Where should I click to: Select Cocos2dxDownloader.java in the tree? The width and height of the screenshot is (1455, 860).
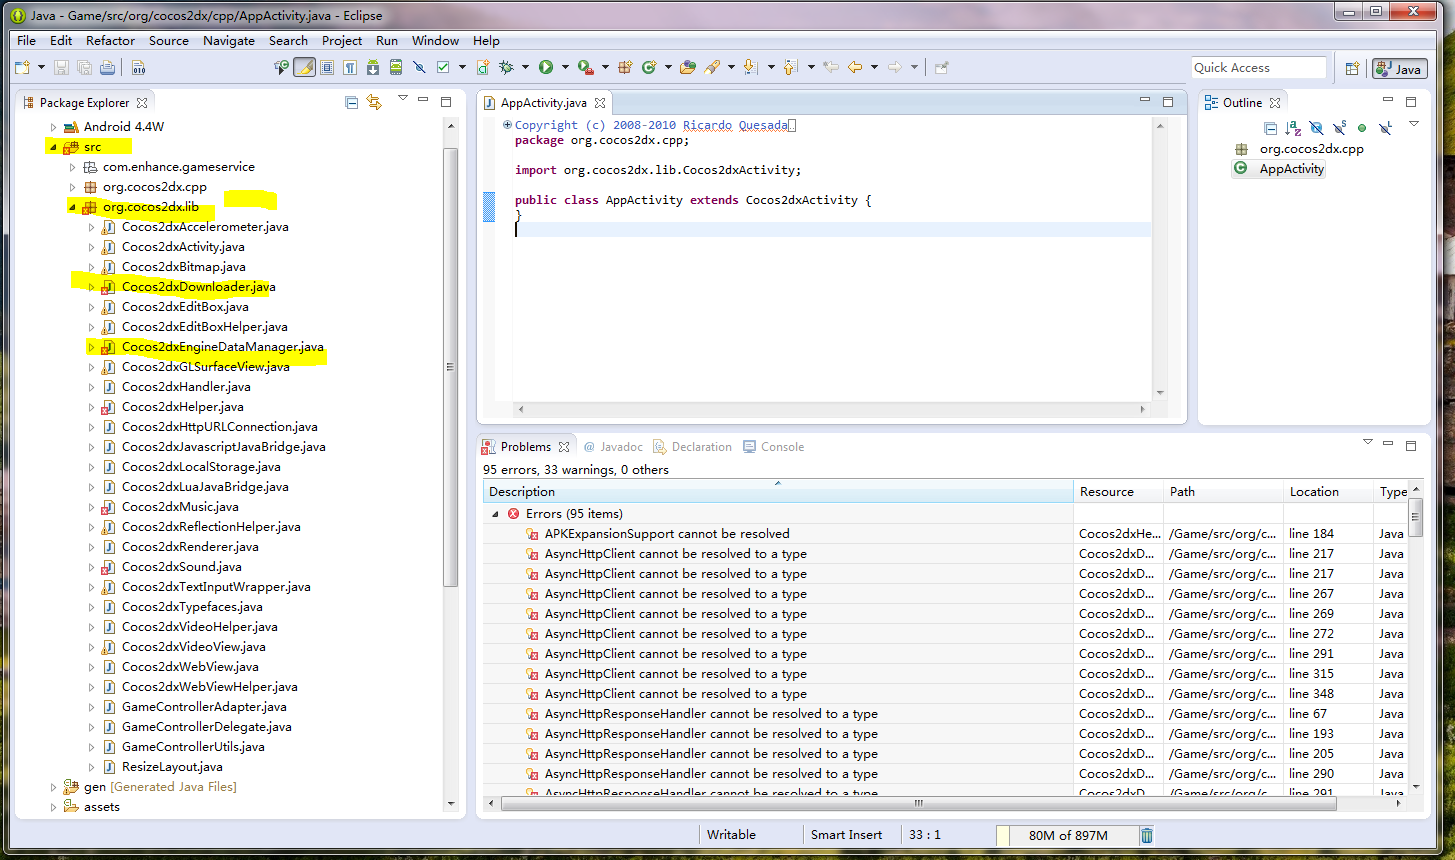[x=198, y=287]
